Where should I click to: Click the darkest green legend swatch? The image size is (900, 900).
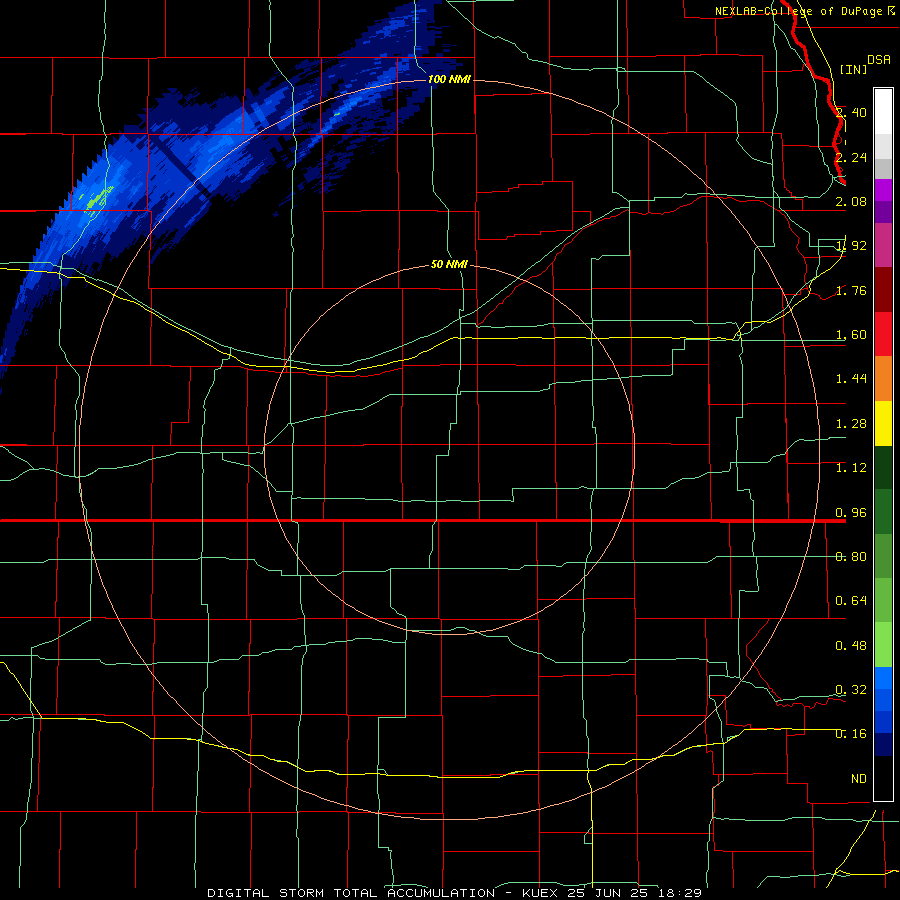[883, 468]
